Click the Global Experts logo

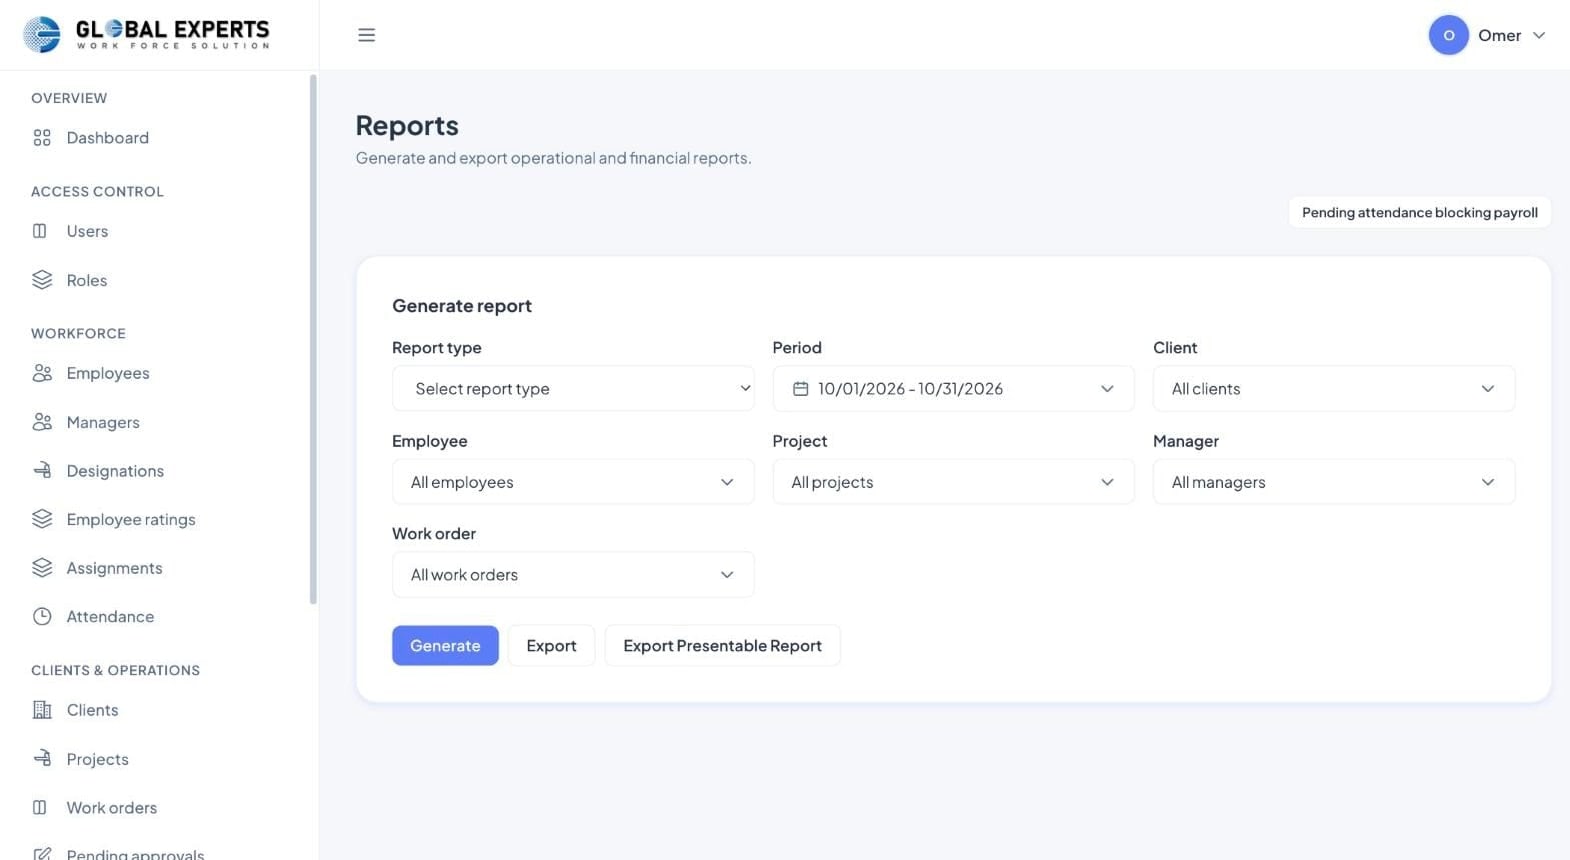pyautogui.click(x=146, y=35)
